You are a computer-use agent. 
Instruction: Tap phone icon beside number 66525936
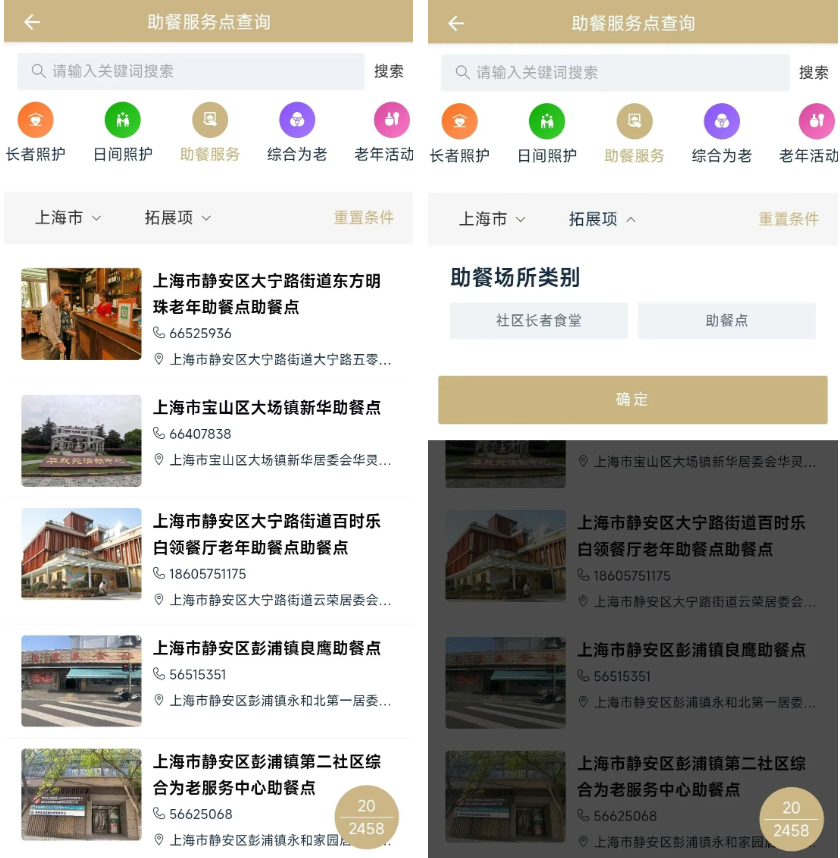coord(159,333)
